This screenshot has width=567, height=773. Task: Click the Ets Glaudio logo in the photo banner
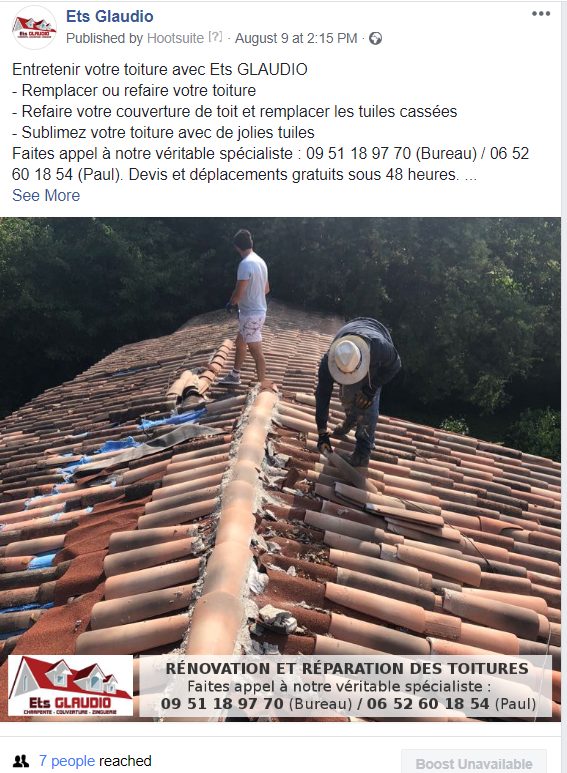click(x=71, y=686)
